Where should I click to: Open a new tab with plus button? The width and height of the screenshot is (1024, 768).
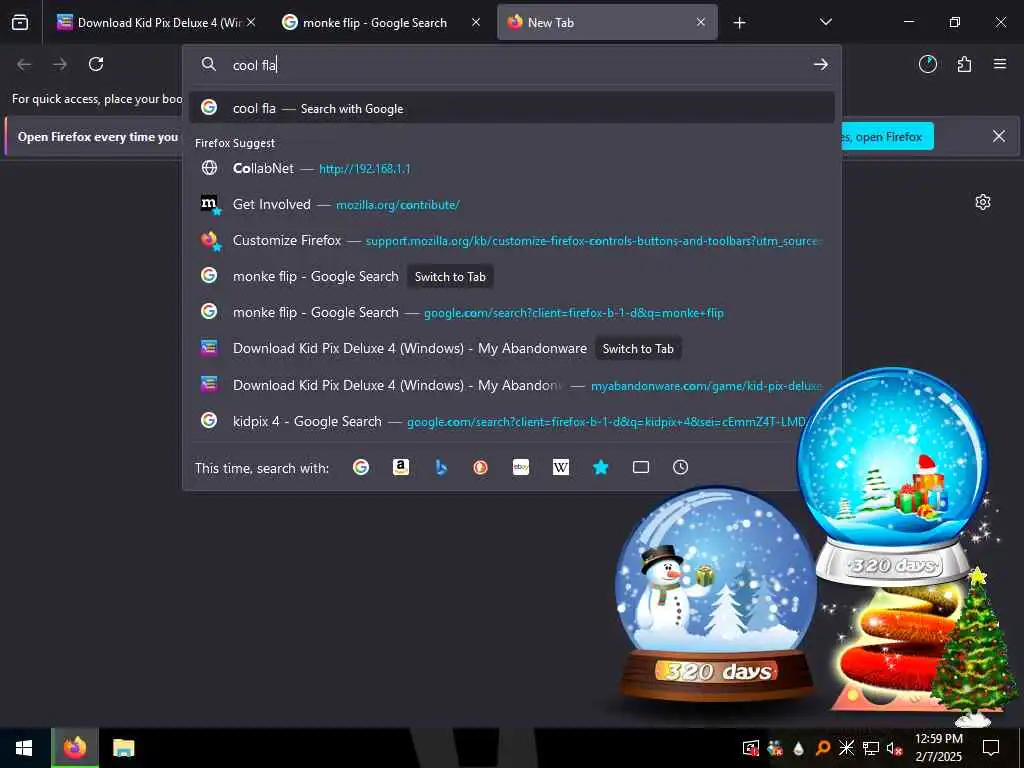(739, 23)
